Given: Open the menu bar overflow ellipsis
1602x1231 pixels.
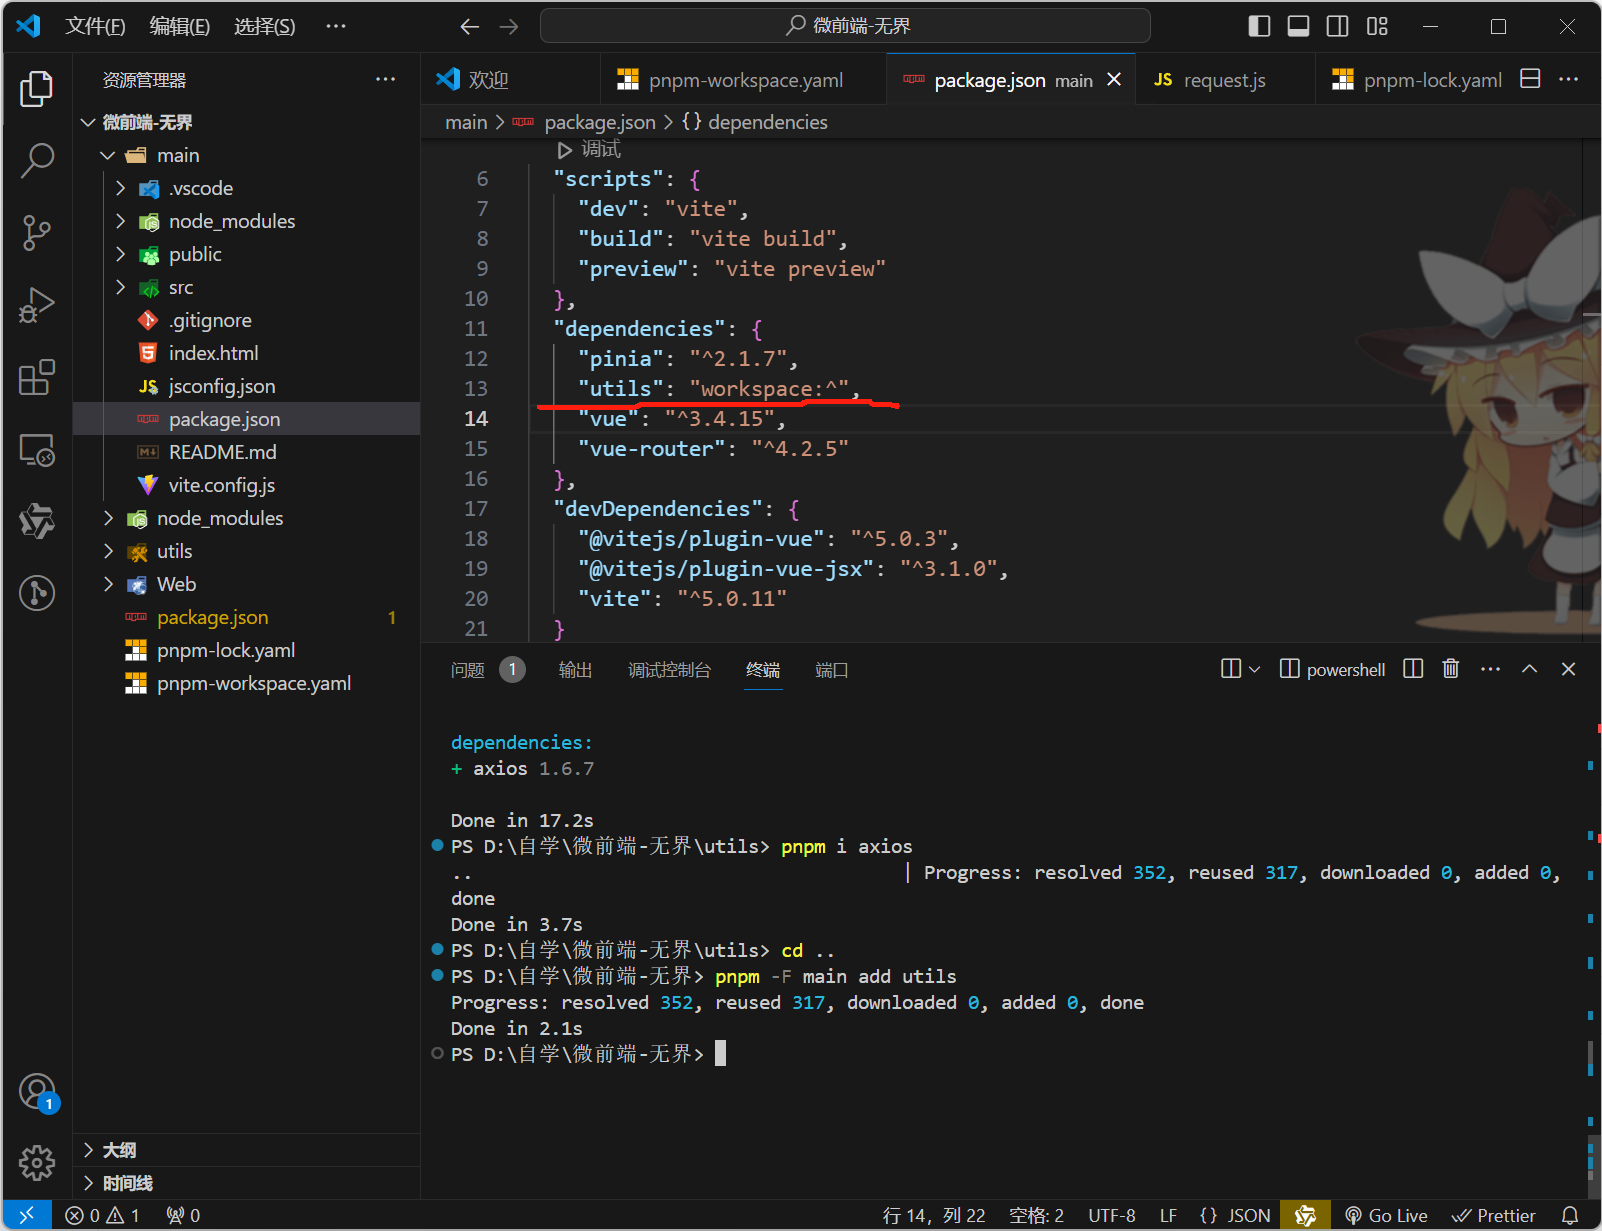Looking at the screenshot, I should coord(336,26).
